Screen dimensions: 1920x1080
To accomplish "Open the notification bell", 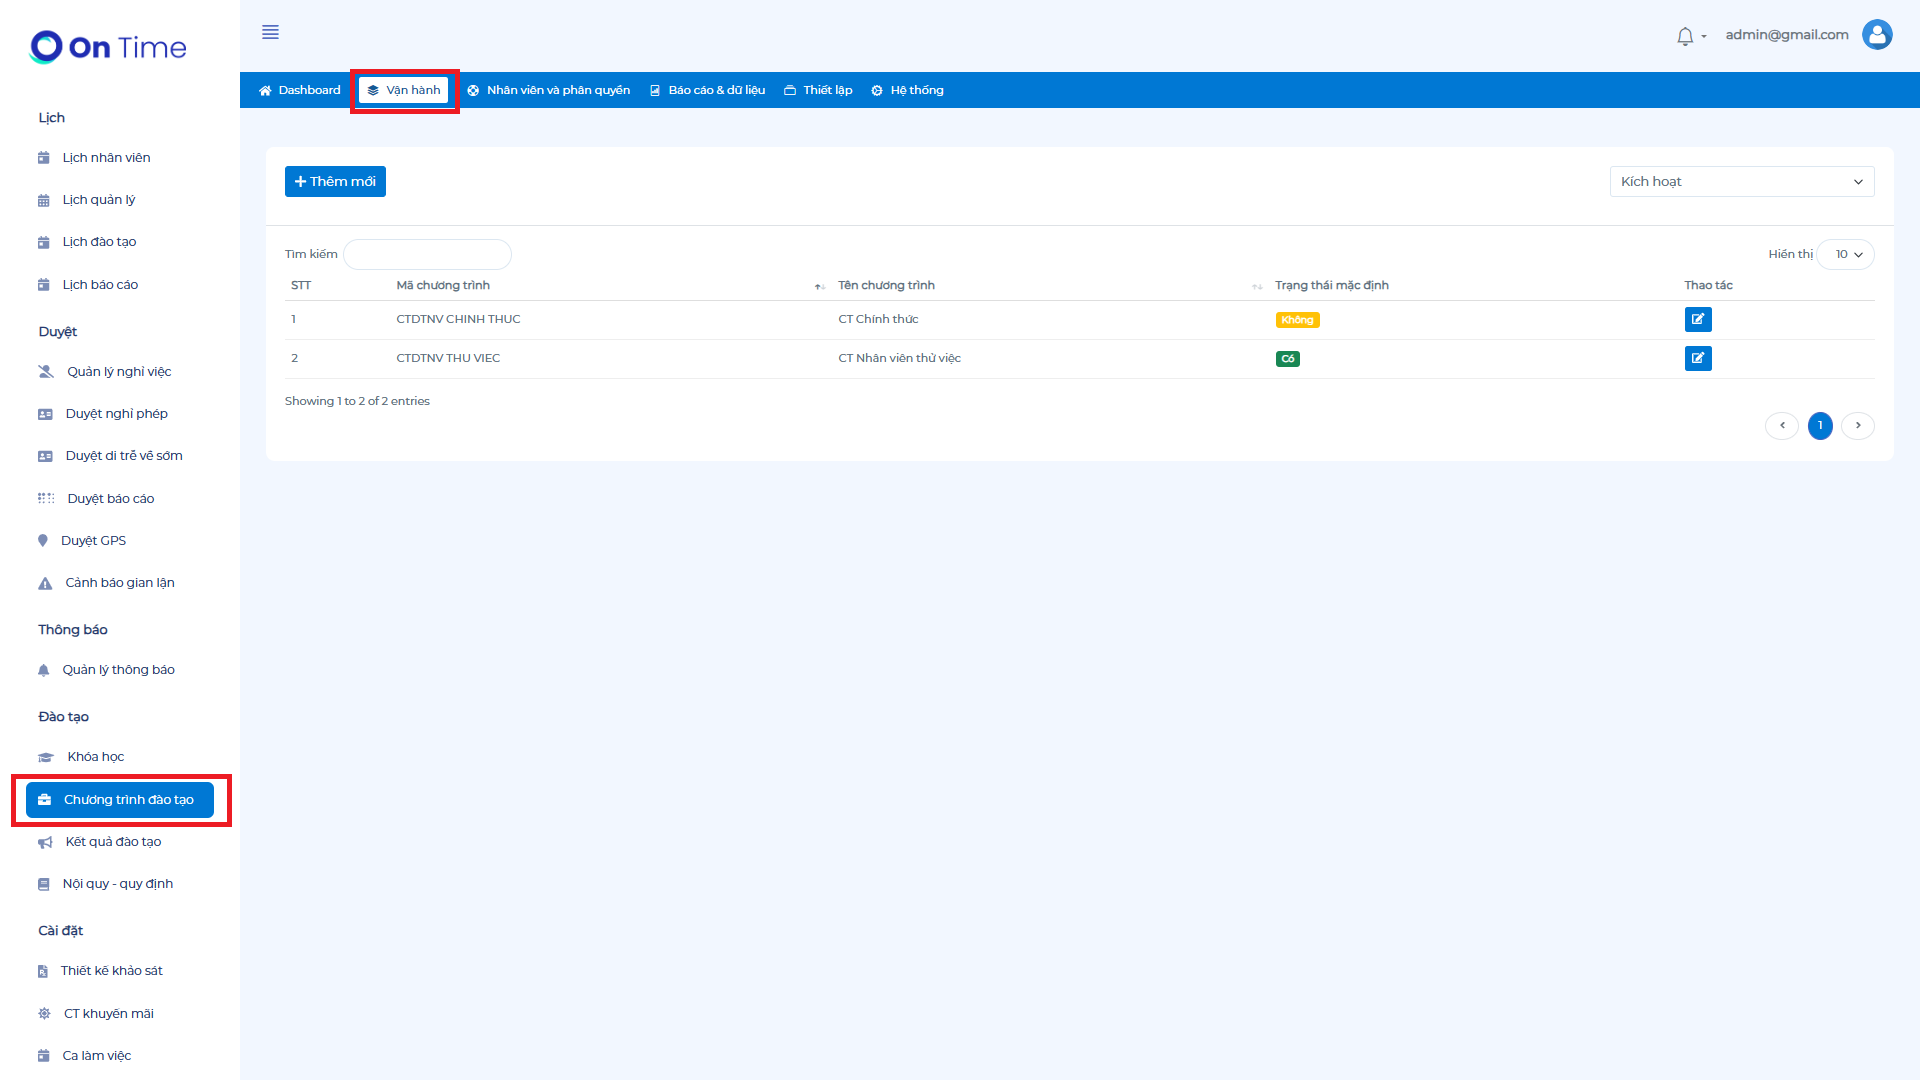I will pos(1685,36).
